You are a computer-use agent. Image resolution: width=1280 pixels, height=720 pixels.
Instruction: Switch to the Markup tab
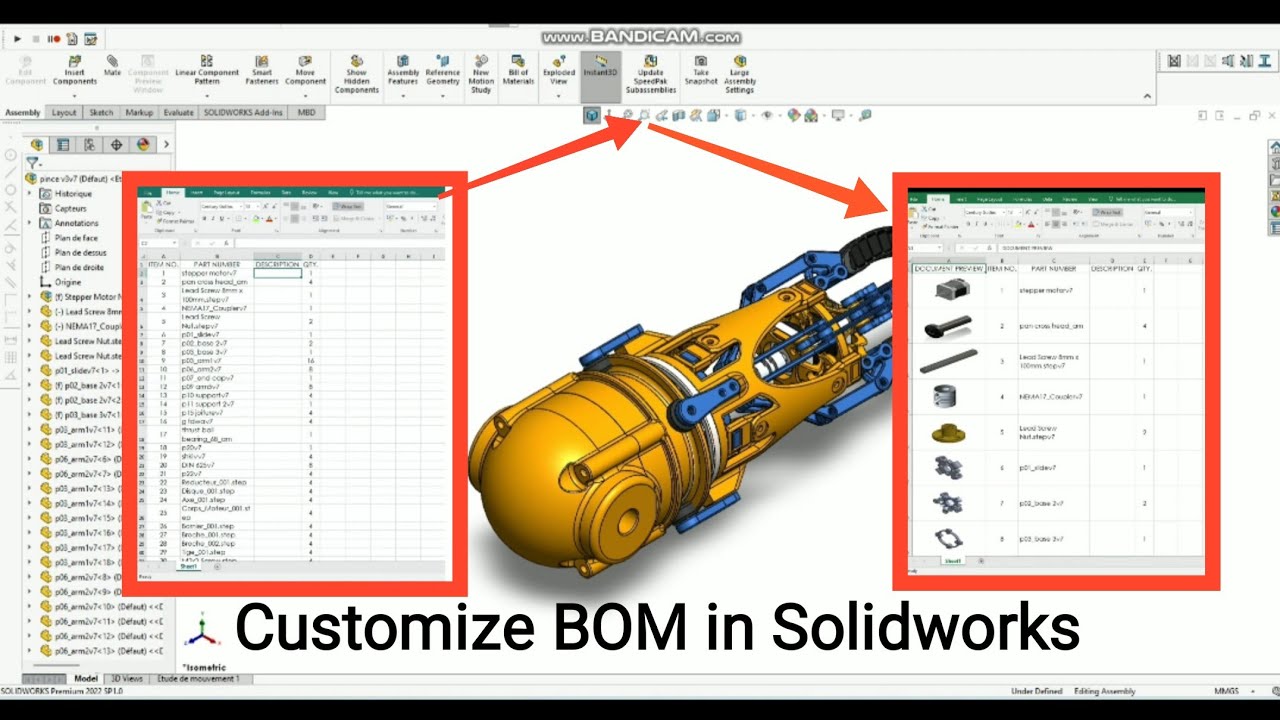pyautogui.click(x=139, y=113)
